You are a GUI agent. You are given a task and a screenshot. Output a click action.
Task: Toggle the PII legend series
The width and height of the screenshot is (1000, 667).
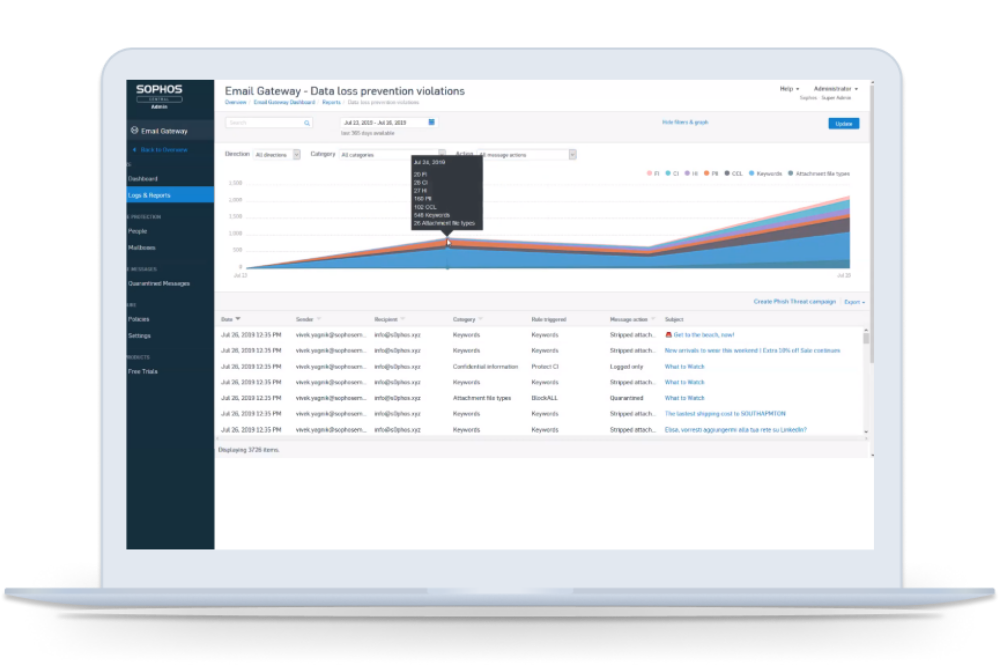tap(711, 173)
